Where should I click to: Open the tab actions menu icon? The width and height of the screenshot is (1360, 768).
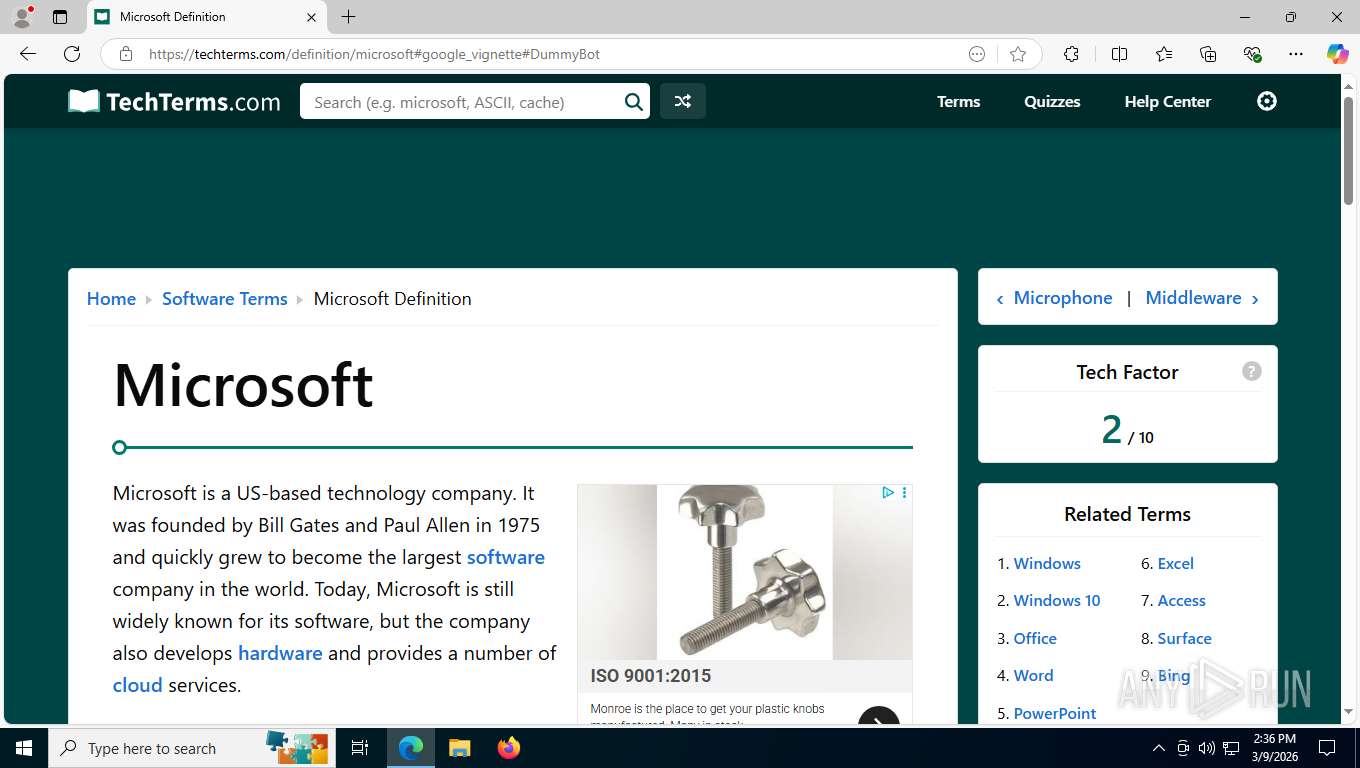click(60, 17)
